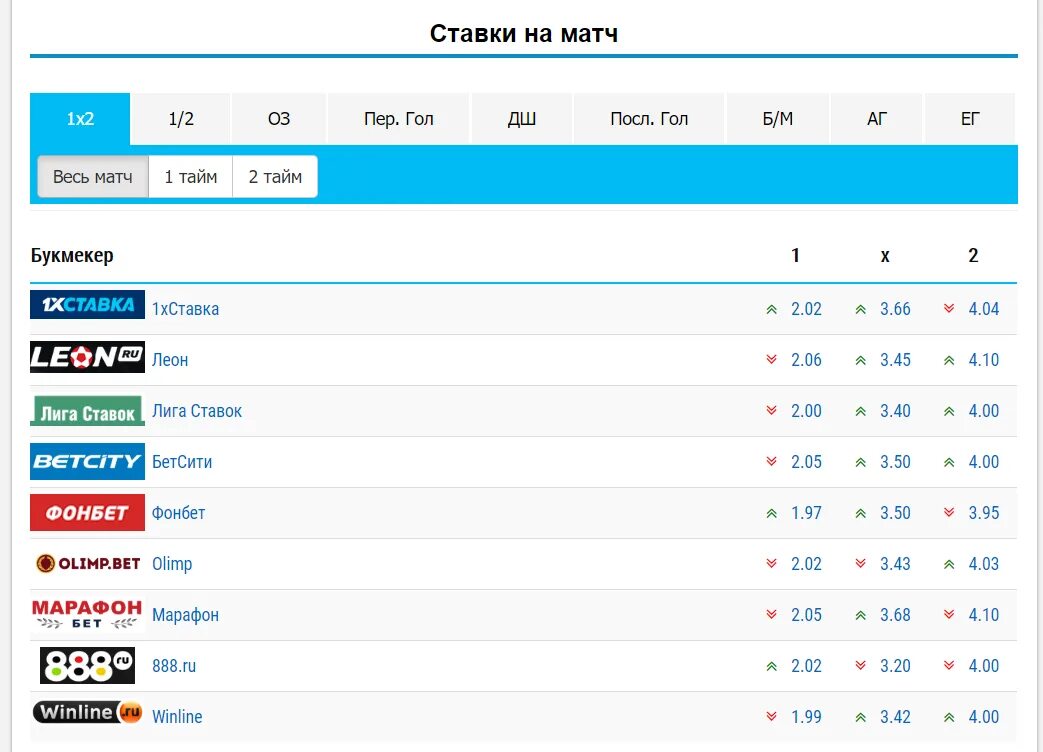Viewport: 1043px width, 752px height.
Task: Click the 3.40 draw odds for Лига Ставок
Action: pos(895,411)
